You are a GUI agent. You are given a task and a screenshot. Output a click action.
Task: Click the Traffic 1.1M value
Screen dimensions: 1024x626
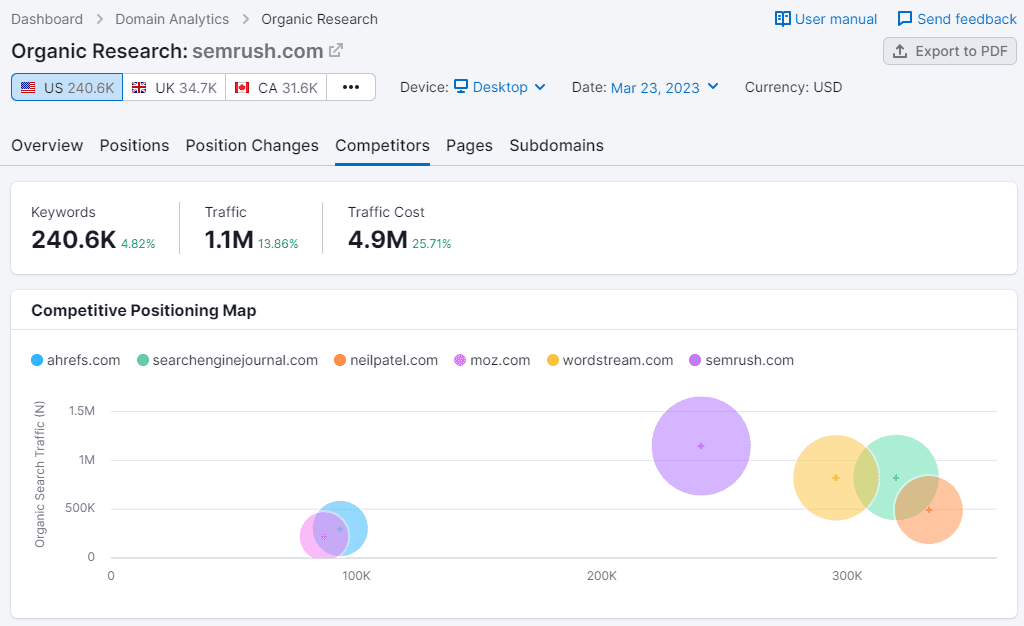point(229,240)
